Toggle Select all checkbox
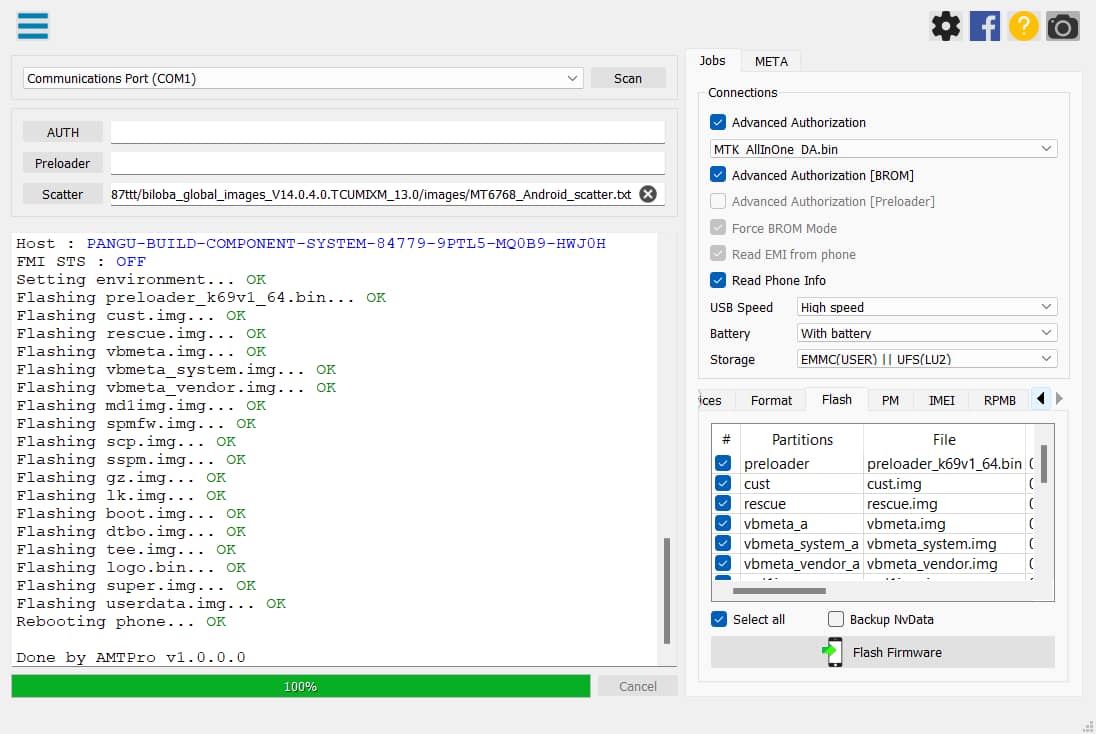 (x=719, y=619)
